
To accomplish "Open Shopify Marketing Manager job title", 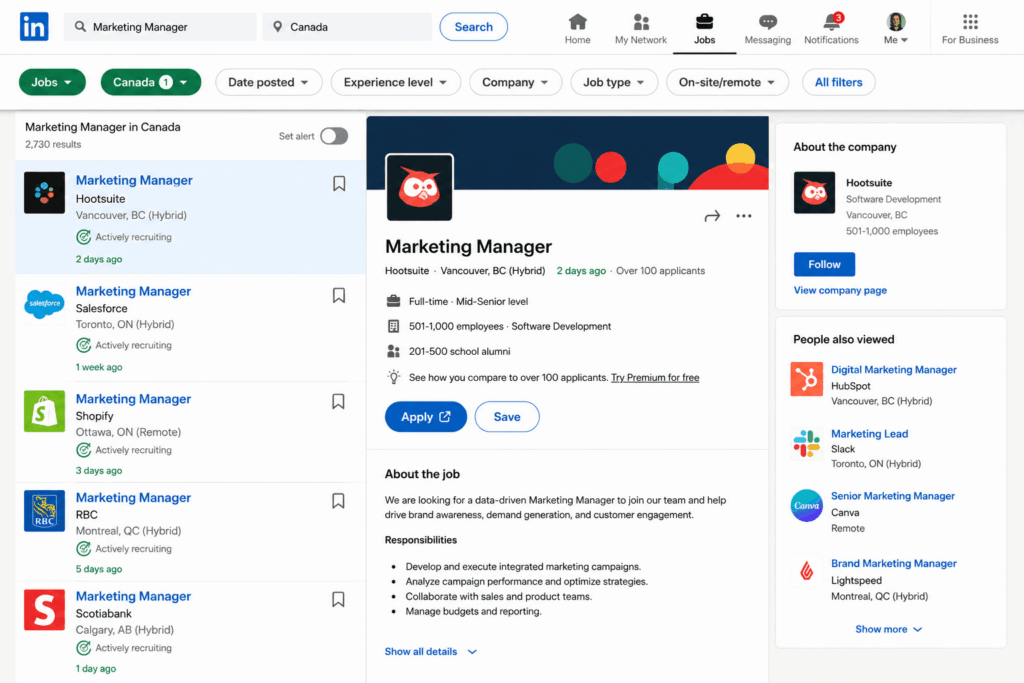I will tap(133, 399).
